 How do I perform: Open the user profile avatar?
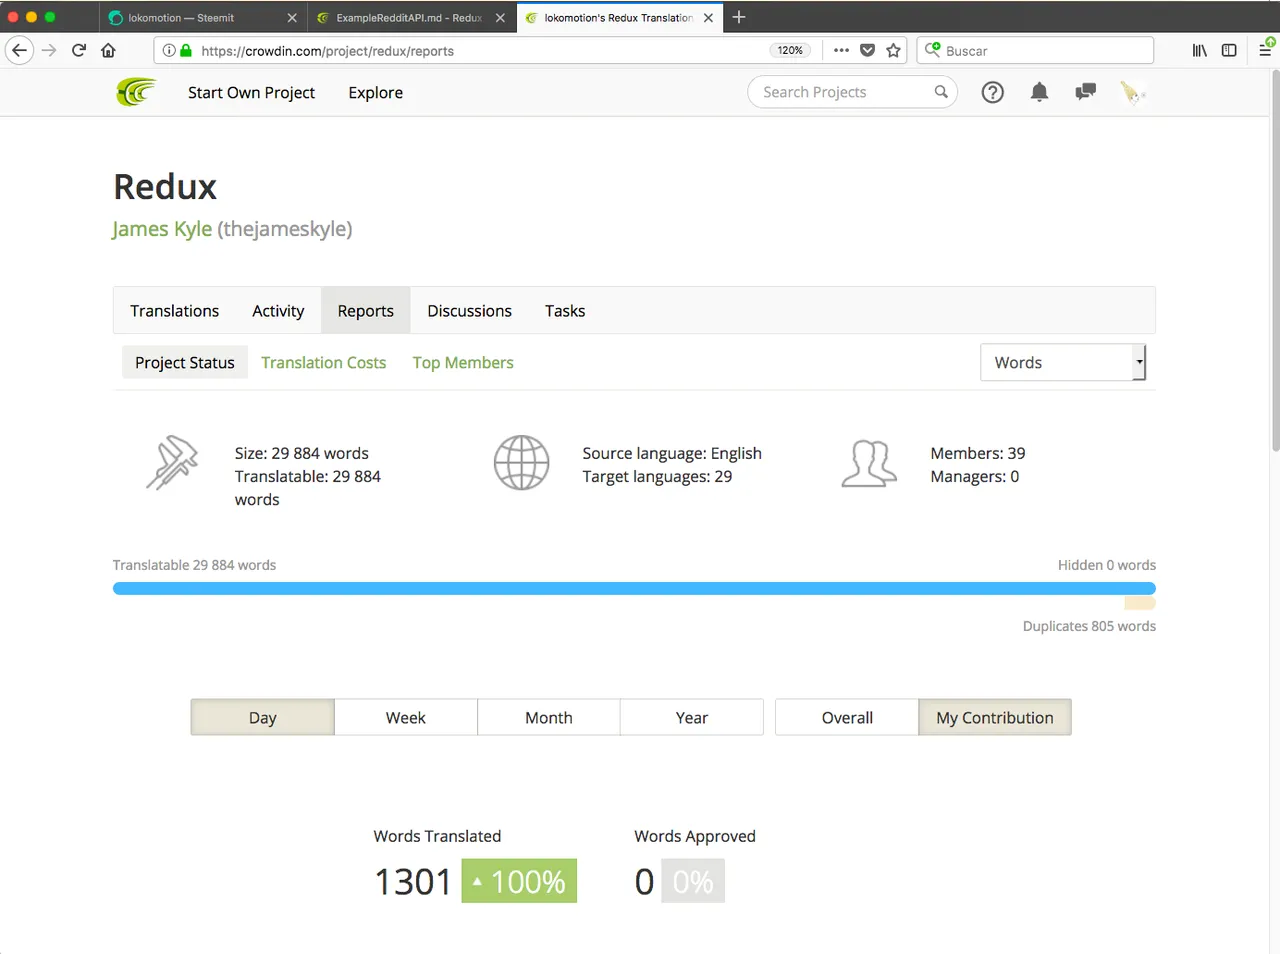(1132, 92)
